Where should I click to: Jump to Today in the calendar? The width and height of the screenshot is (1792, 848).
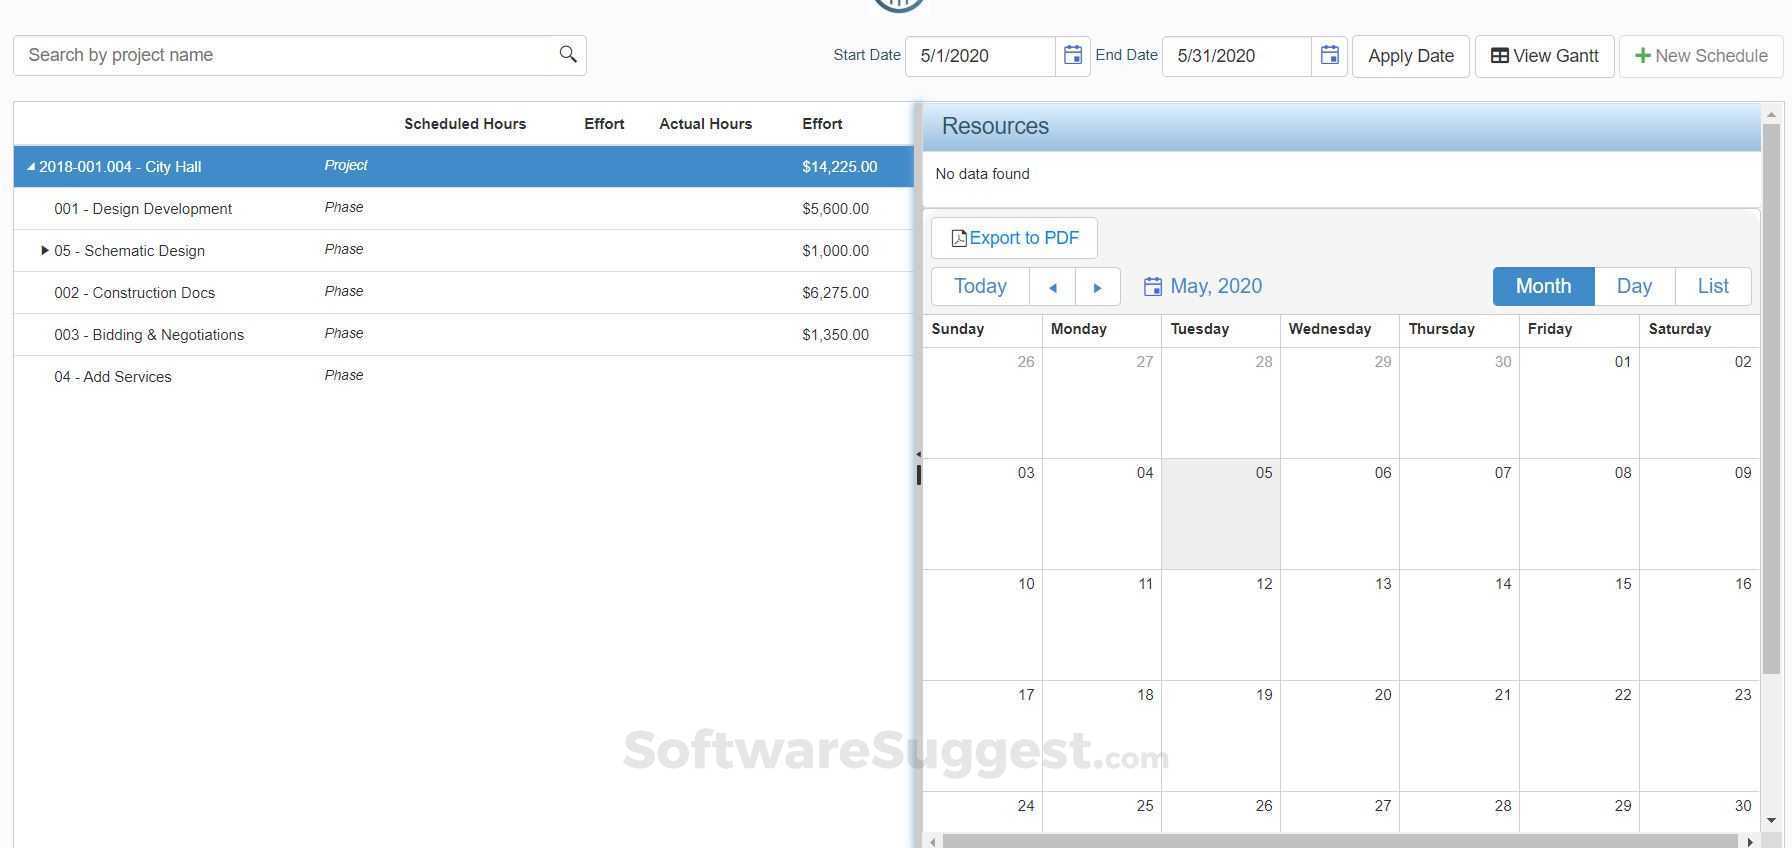point(980,286)
